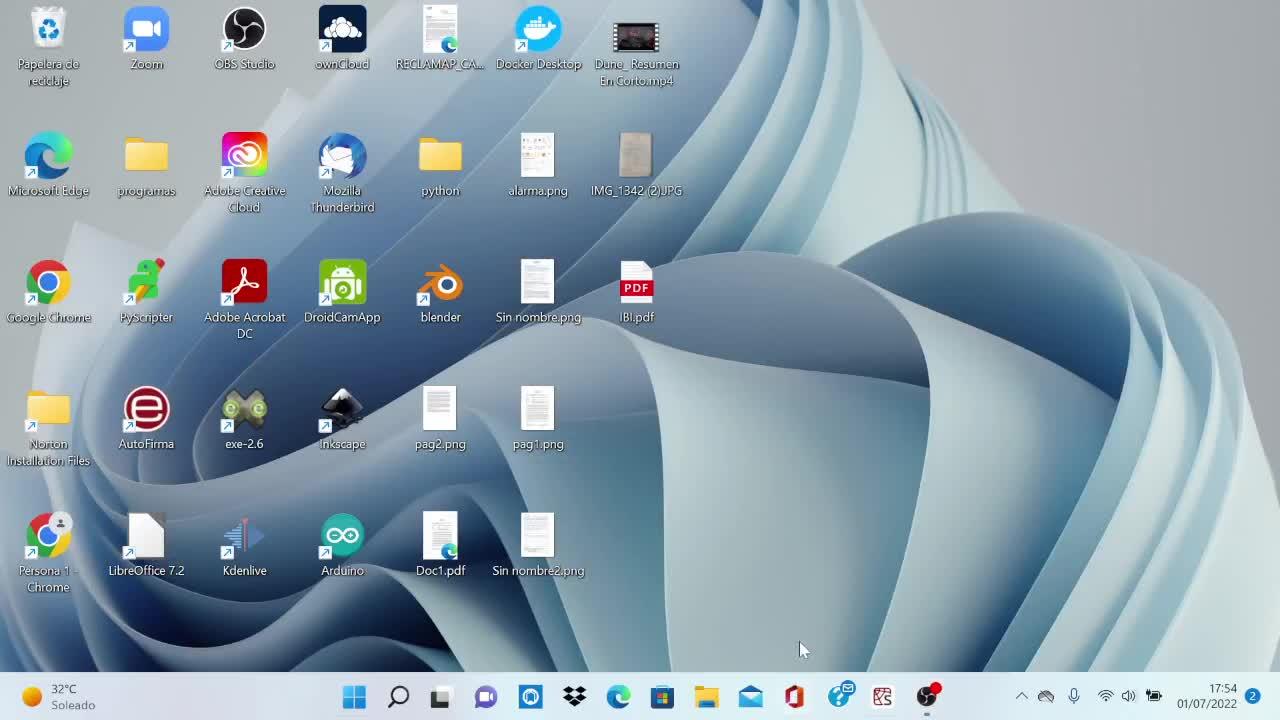
Task: Open Dropbox from the taskbar
Action: point(574,697)
